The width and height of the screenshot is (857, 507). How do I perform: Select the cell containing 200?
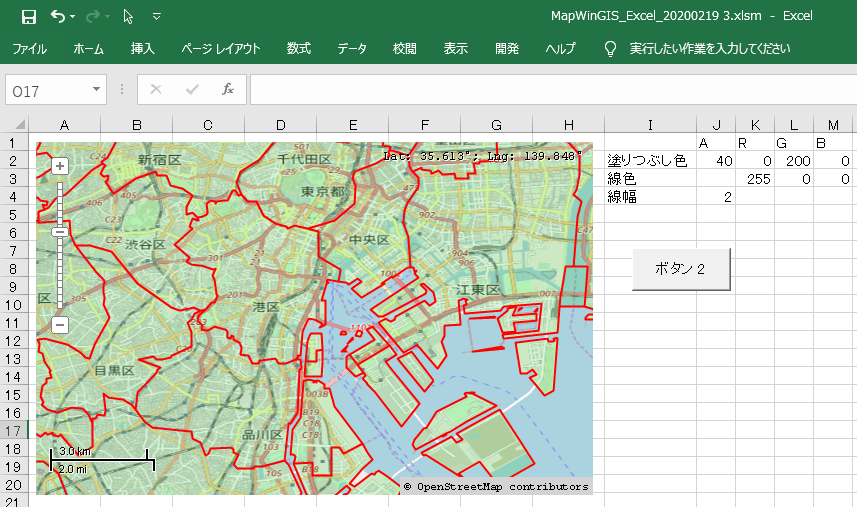[x=794, y=161]
